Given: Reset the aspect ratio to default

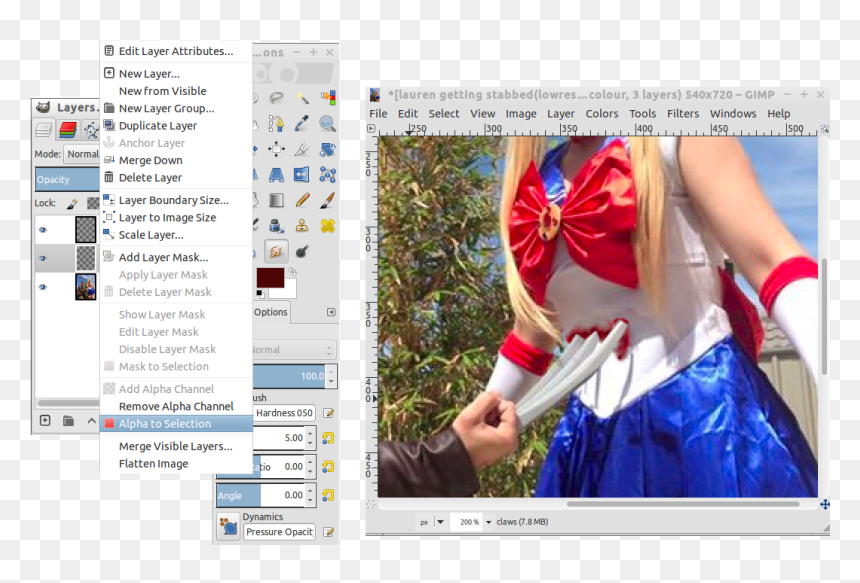Looking at the screenshot, I should 328,467.
